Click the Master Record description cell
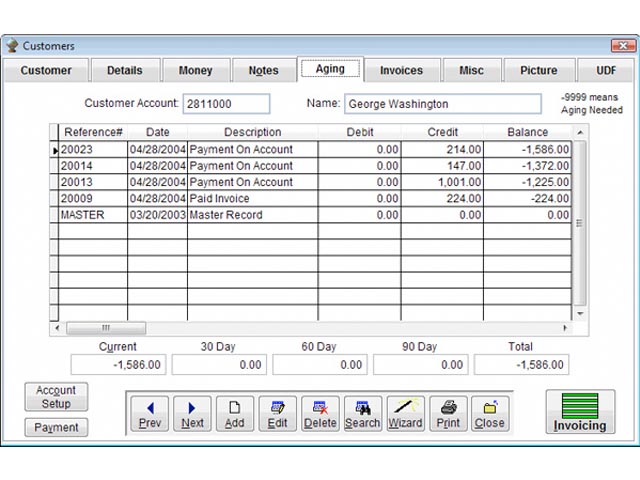Image resolution: width=640 pixels, height=480 pixels. click(253, 215)
